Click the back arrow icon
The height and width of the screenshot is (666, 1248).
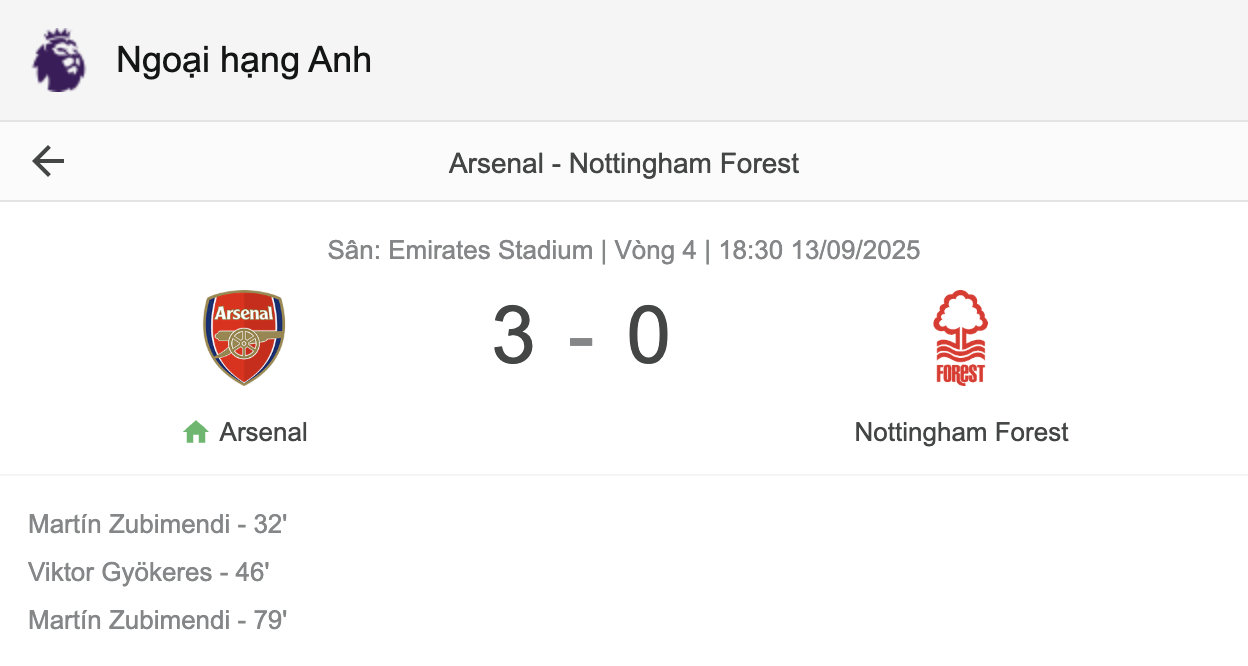point(48,161)
